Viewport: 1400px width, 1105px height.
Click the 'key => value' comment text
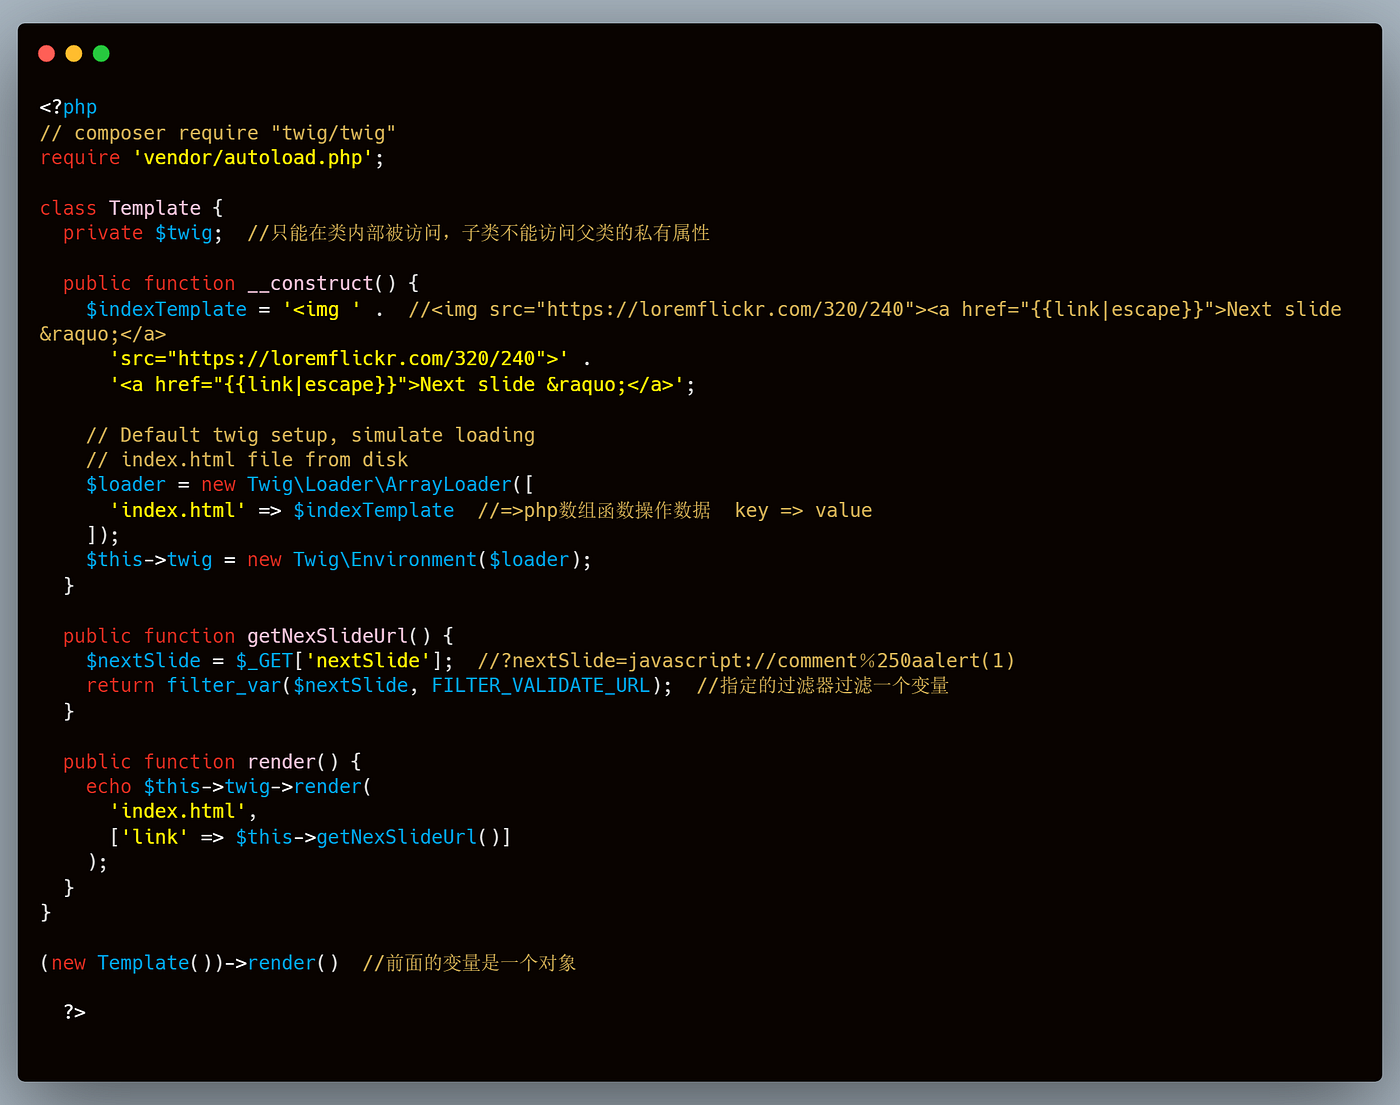pyautogui.click(x=803, y=510)
